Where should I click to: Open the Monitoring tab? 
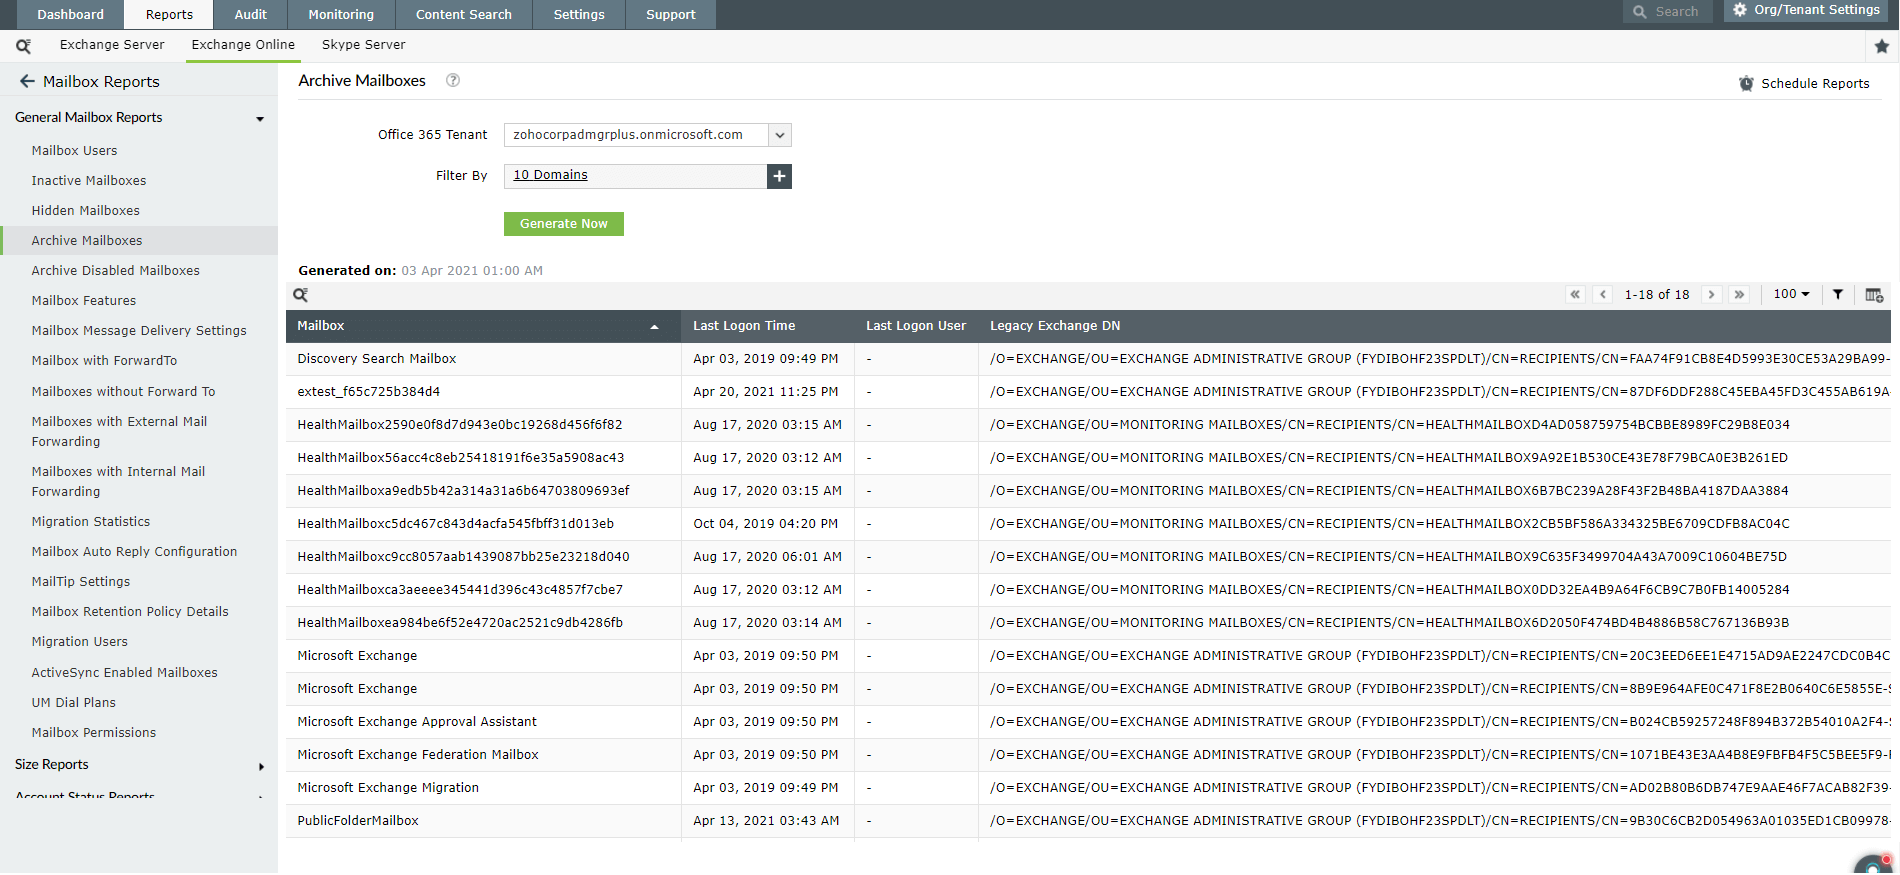[341, 14]
